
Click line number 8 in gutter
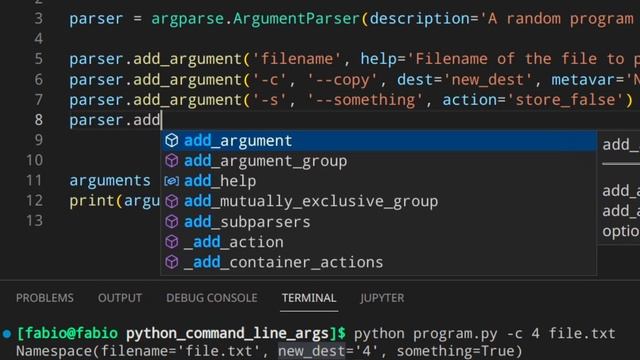coord(38,120)
